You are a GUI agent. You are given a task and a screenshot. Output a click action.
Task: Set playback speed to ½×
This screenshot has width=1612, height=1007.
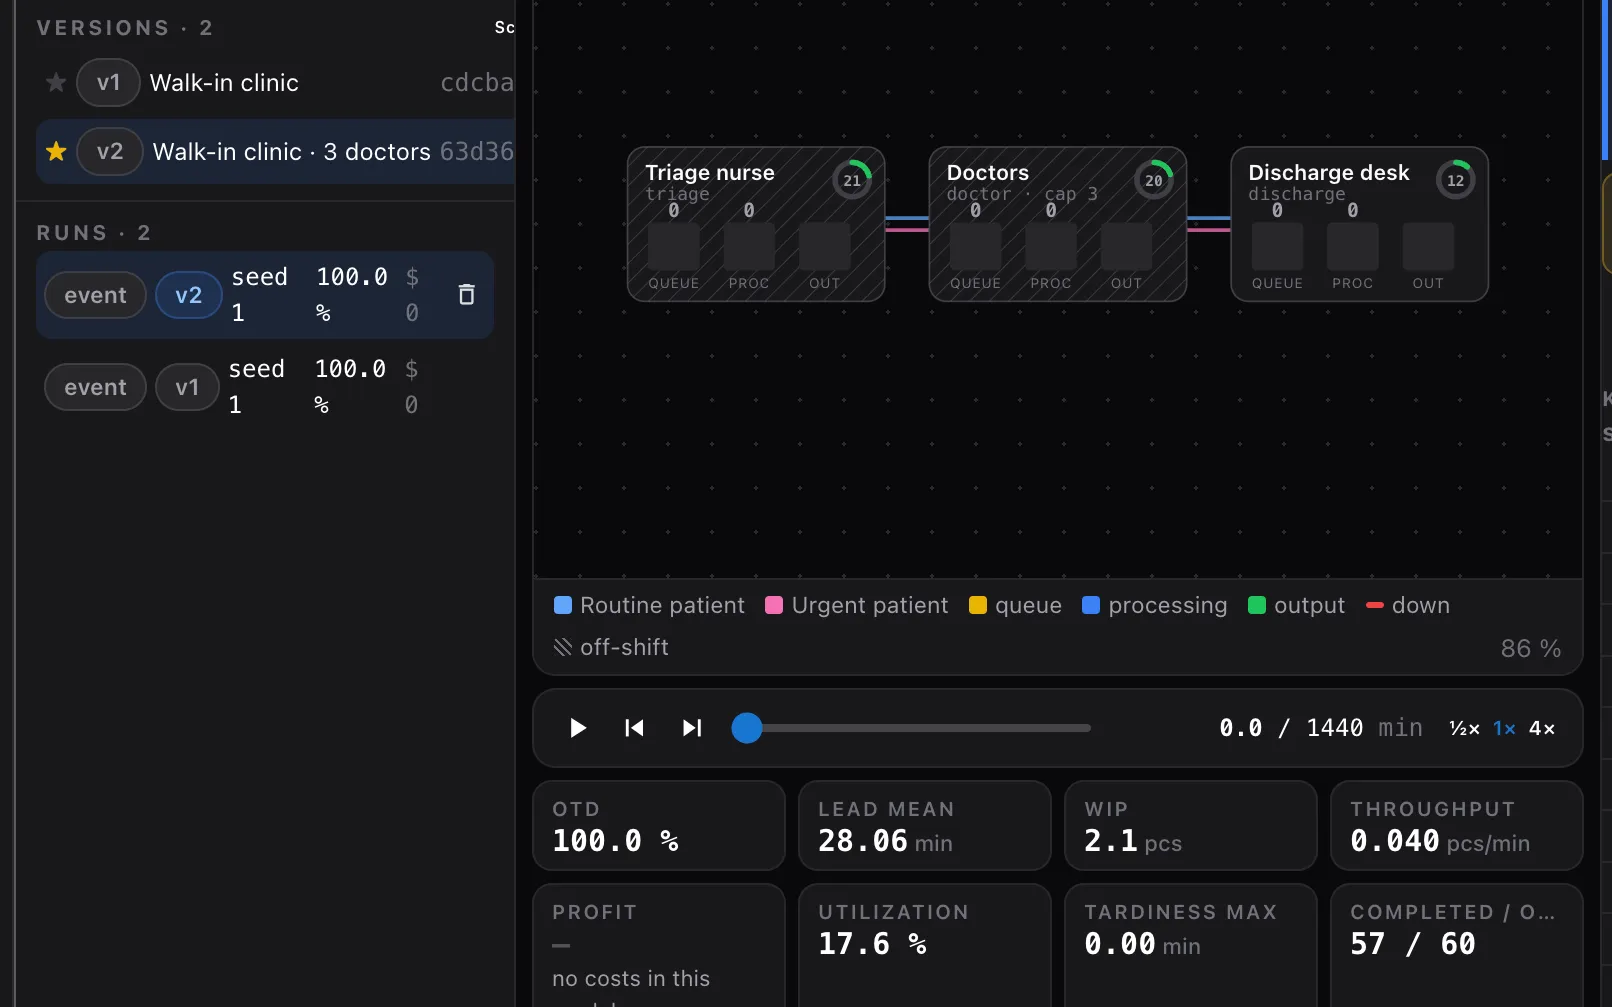coord(1464,728)
